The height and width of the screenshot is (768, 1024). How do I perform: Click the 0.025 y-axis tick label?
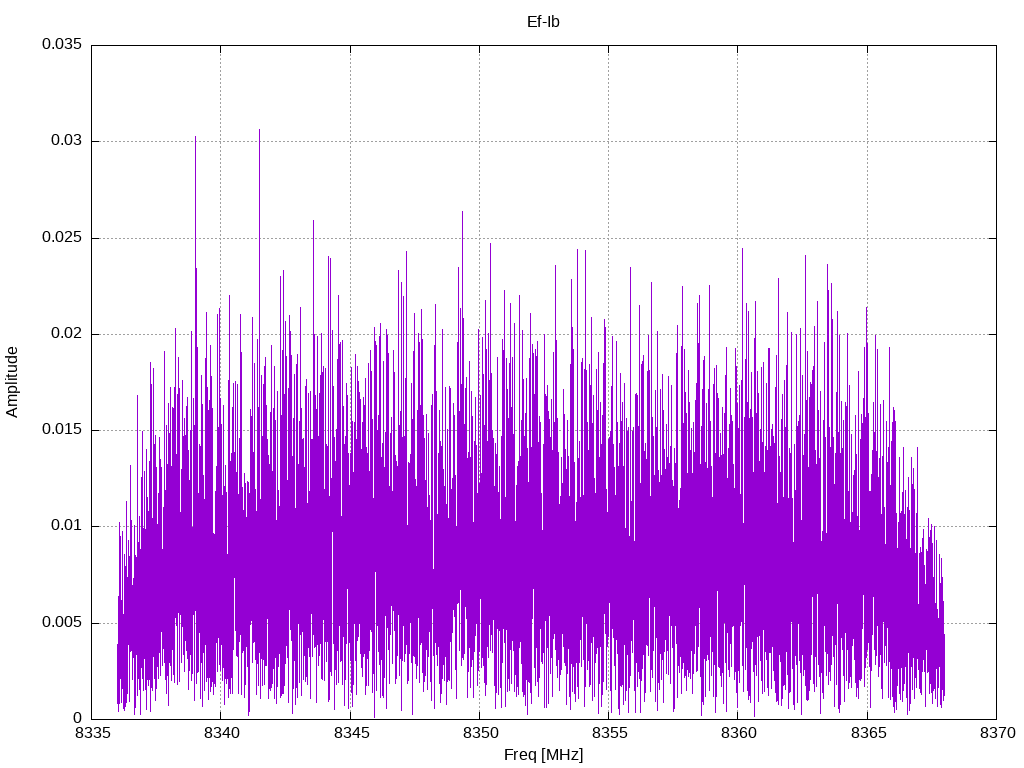click(x=62, y=238)
